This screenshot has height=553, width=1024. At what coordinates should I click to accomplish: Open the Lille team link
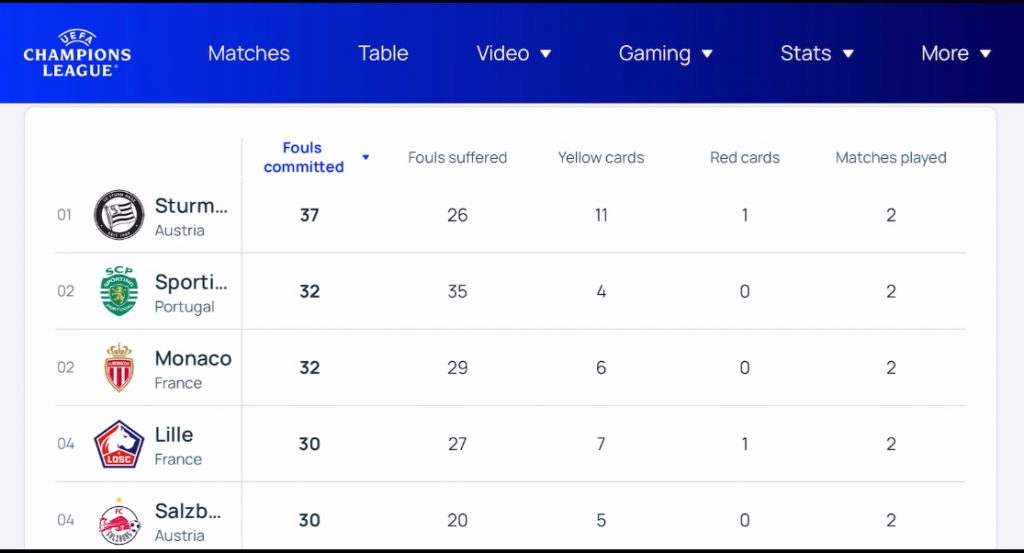pos(174,435)
